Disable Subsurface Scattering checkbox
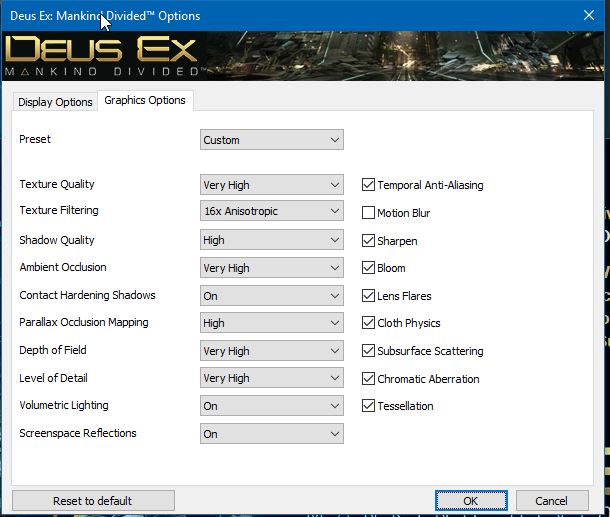Viewport: 610px width, 517px height. 368,351
